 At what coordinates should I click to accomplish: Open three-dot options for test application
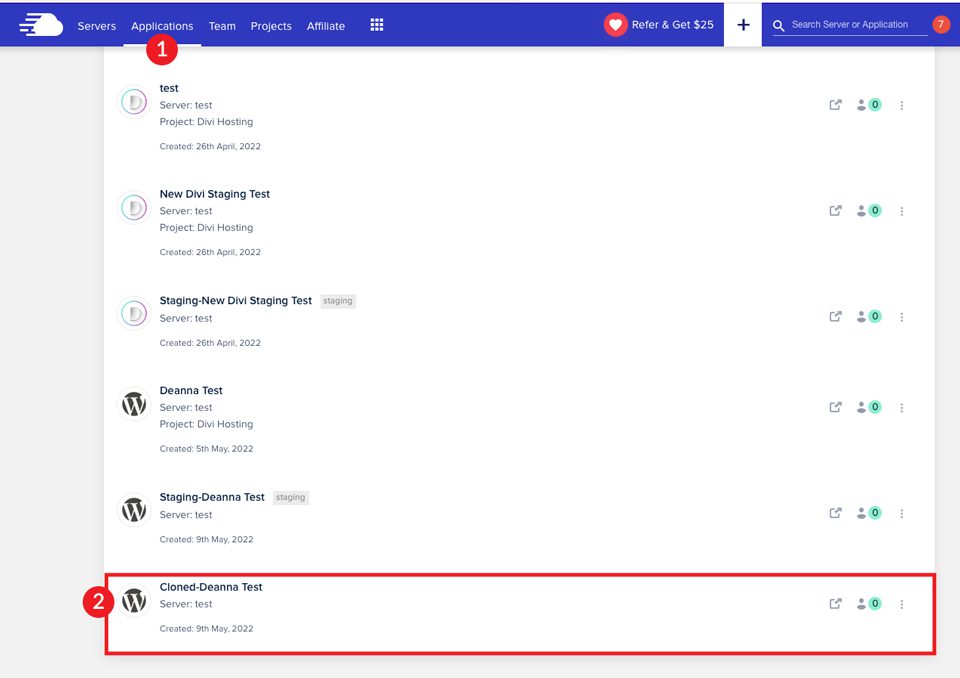coord(901,105)
